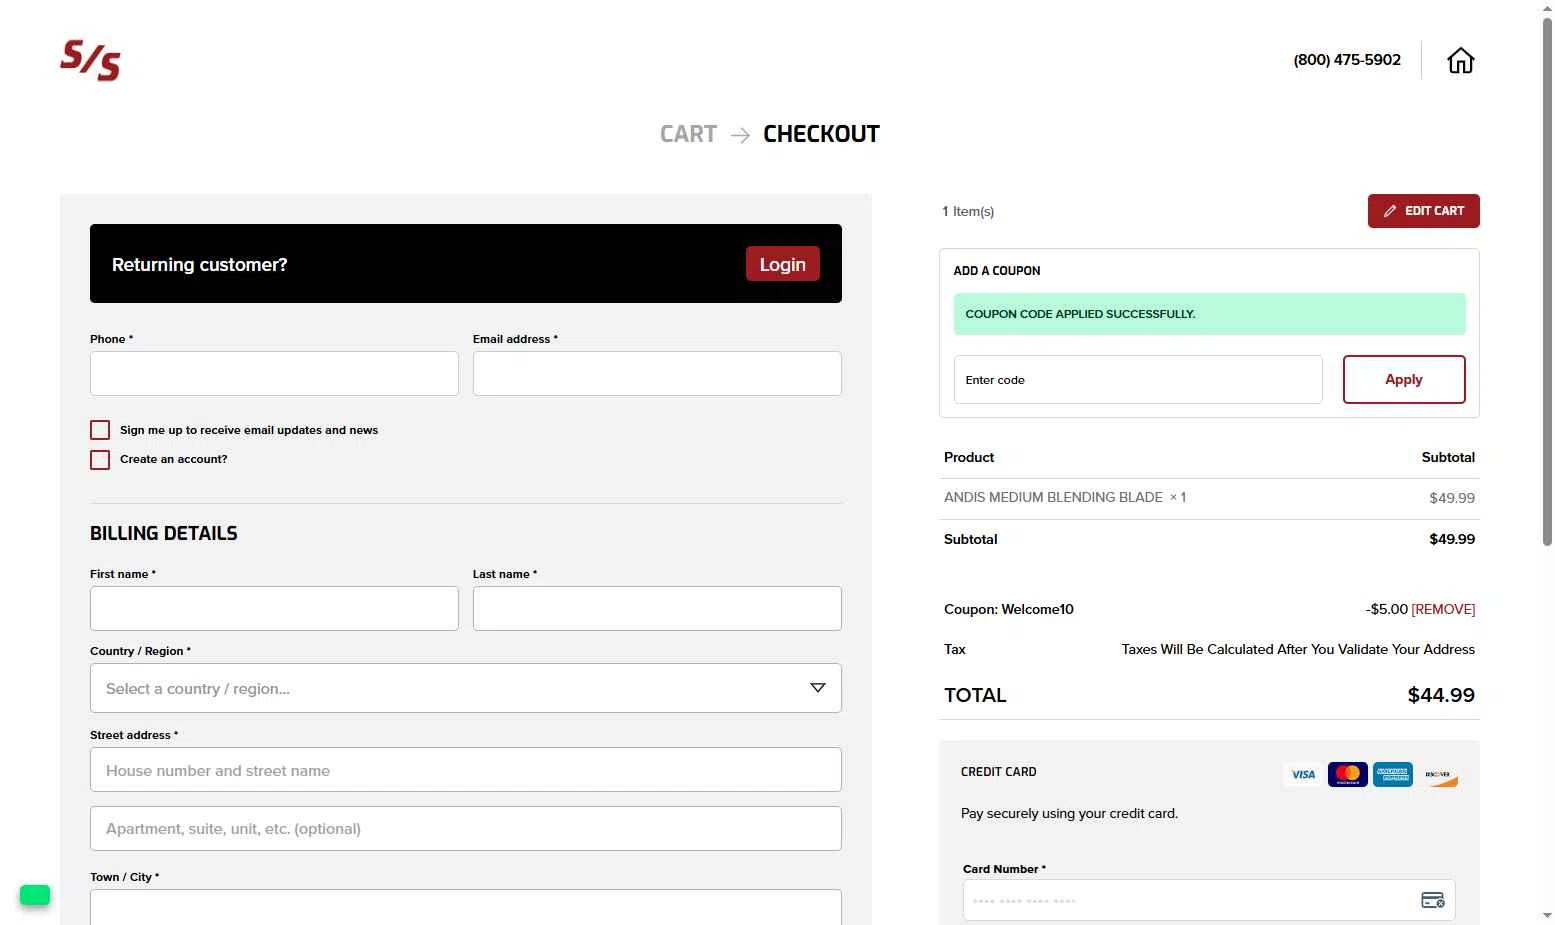This screenshot has width=1555, height=925.
Task: Tick the email updates and news checkbox
Action: coord(100,430)
